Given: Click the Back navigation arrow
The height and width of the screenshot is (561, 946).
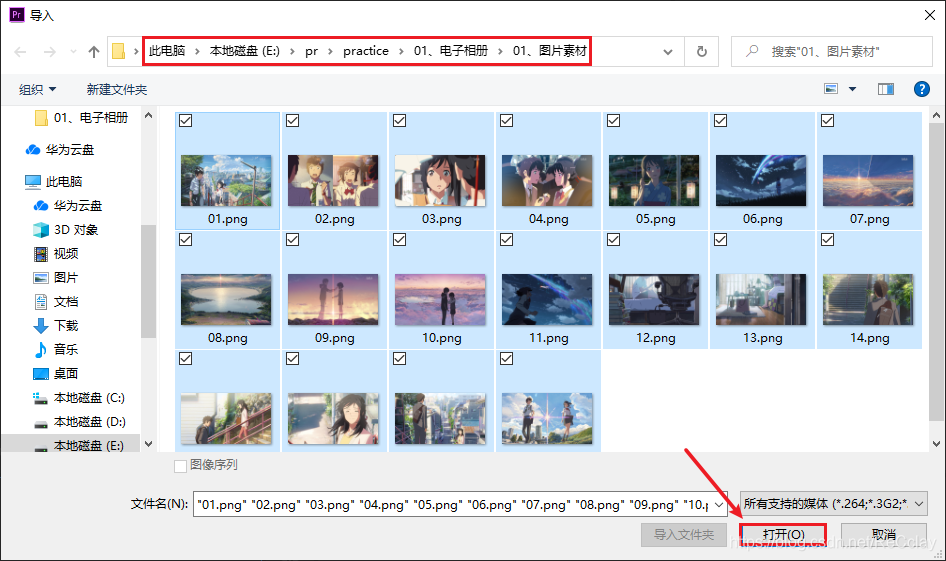Looking at the screenshot, I should click(21, 52).
